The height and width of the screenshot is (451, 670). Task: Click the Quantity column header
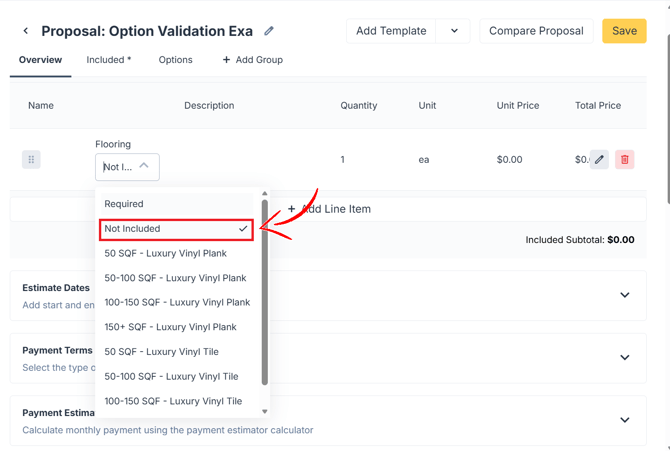359,106
